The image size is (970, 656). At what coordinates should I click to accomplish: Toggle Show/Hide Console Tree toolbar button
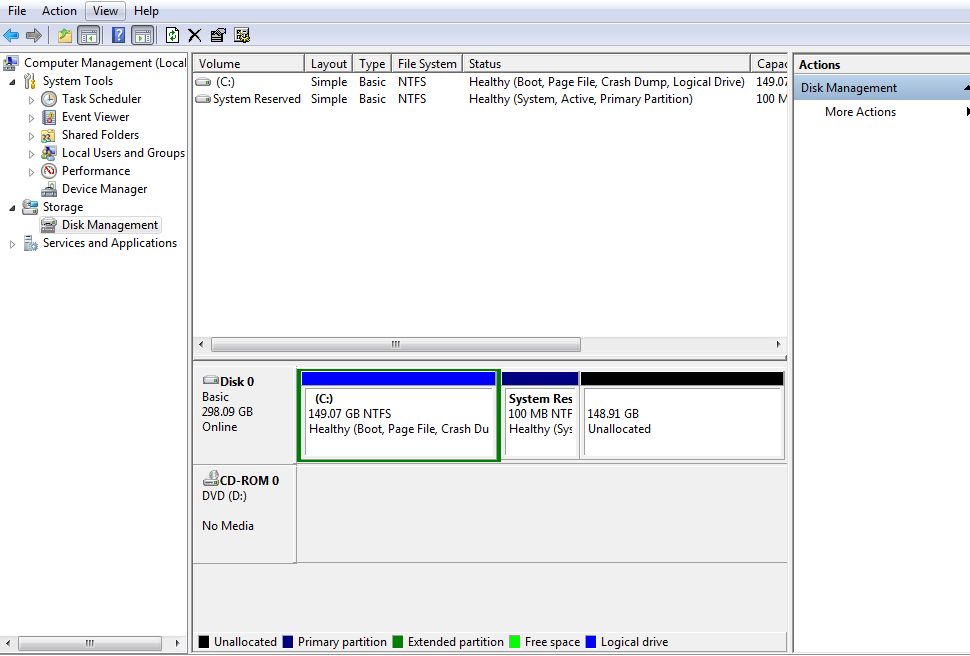click(x=88, y=35)
